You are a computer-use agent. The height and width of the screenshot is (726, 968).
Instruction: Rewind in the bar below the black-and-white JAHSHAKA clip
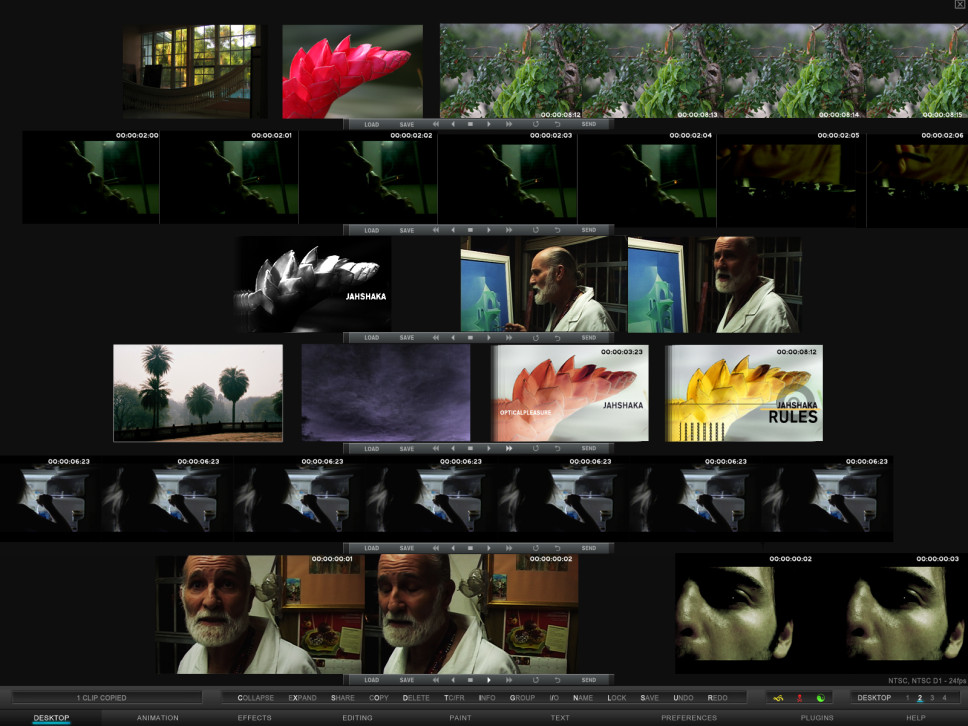[436, 338]
